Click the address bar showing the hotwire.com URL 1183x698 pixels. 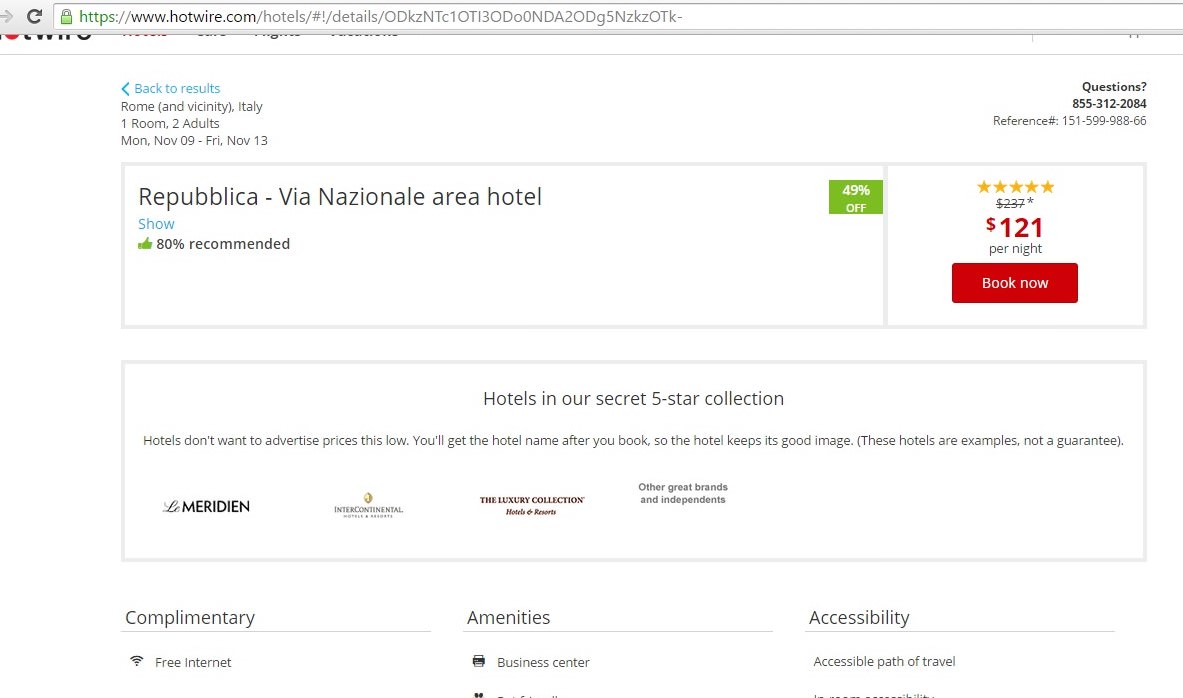coord(619,17)
